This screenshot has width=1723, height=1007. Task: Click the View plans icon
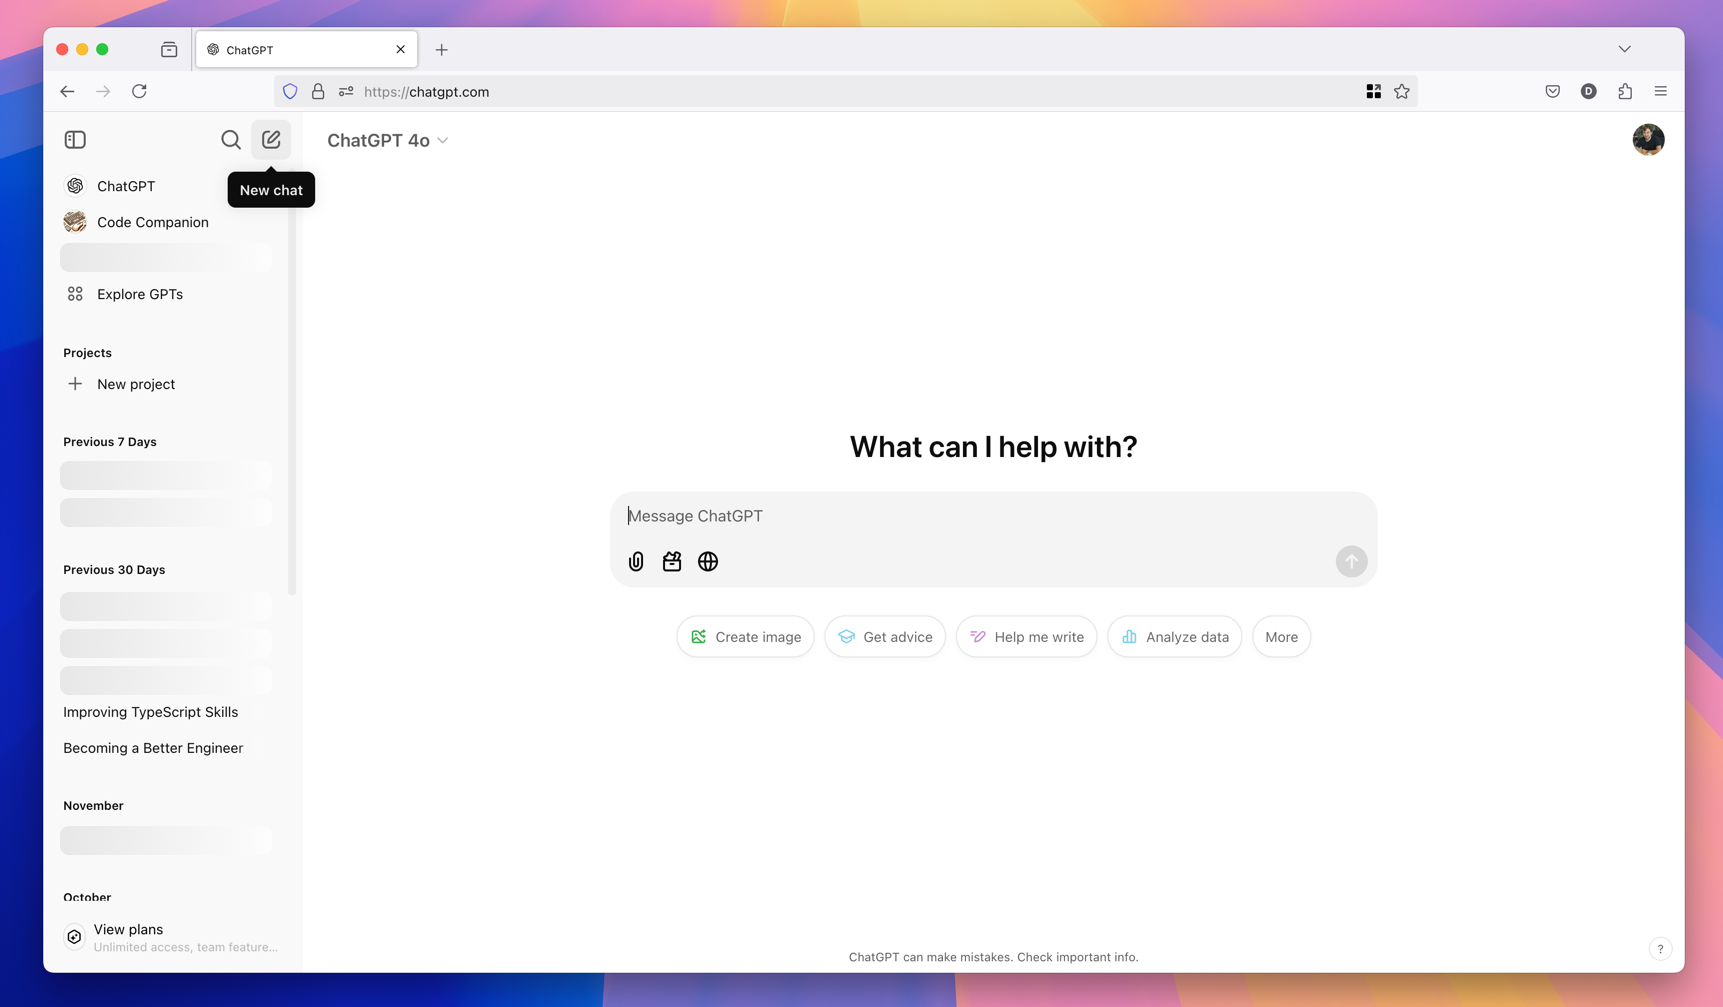[x=74, y=937]
